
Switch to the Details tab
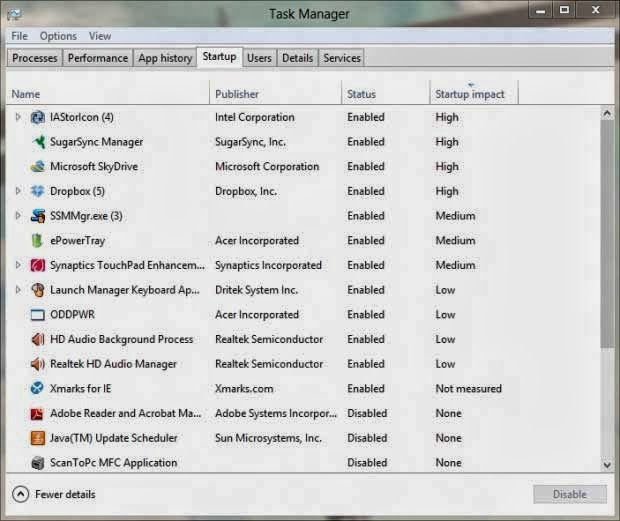point(297,58)
